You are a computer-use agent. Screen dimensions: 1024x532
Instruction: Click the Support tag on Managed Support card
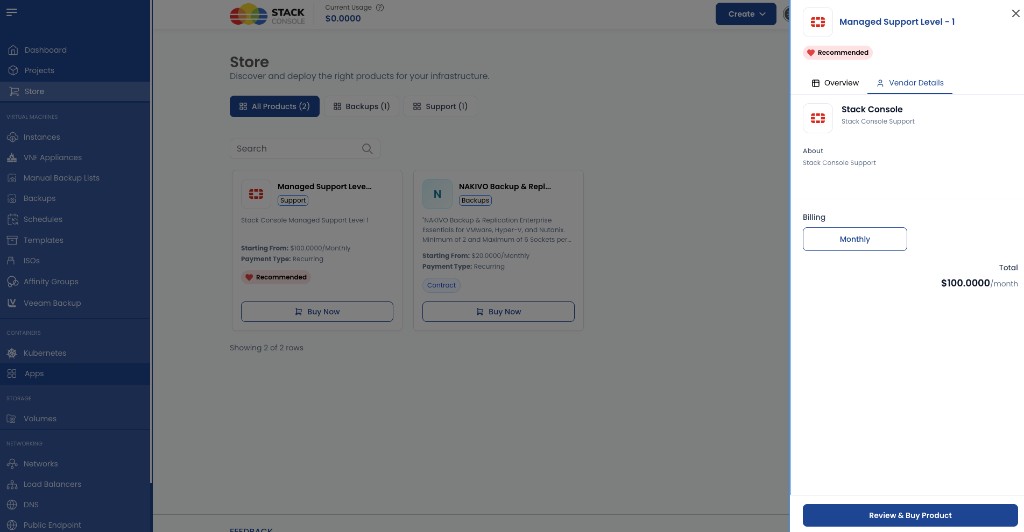coord(293,200)
